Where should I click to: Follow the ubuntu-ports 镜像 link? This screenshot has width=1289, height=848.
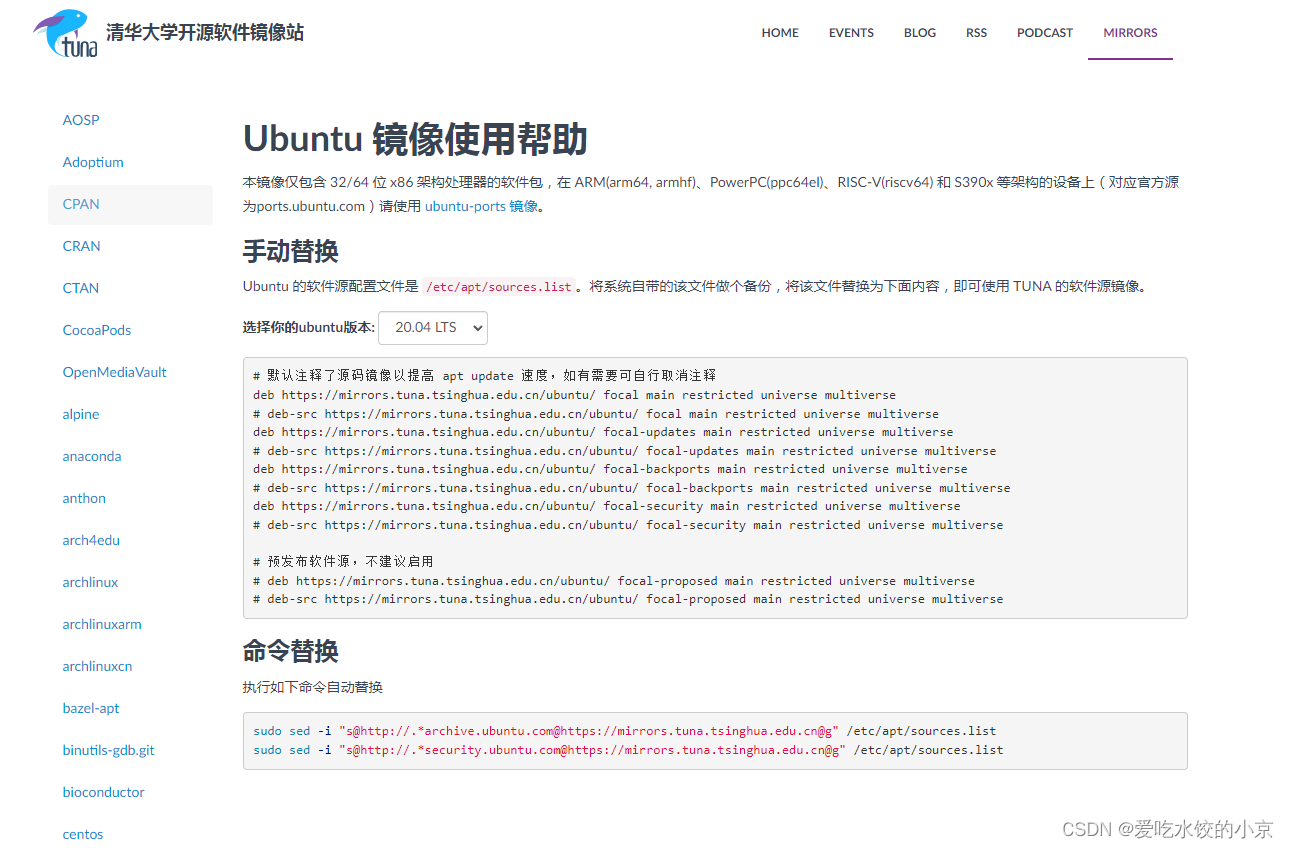pyautogui.click(x=481, y=207)
